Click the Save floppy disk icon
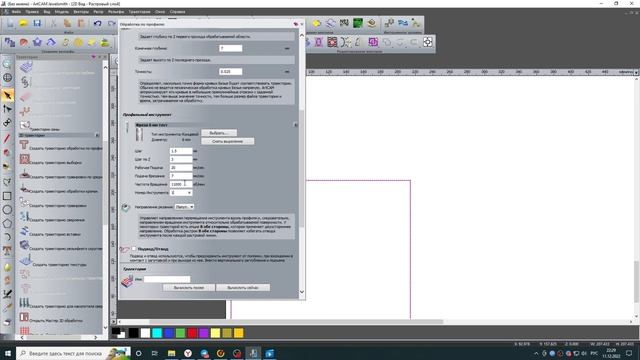640x360 pixels. click(37, 23)
